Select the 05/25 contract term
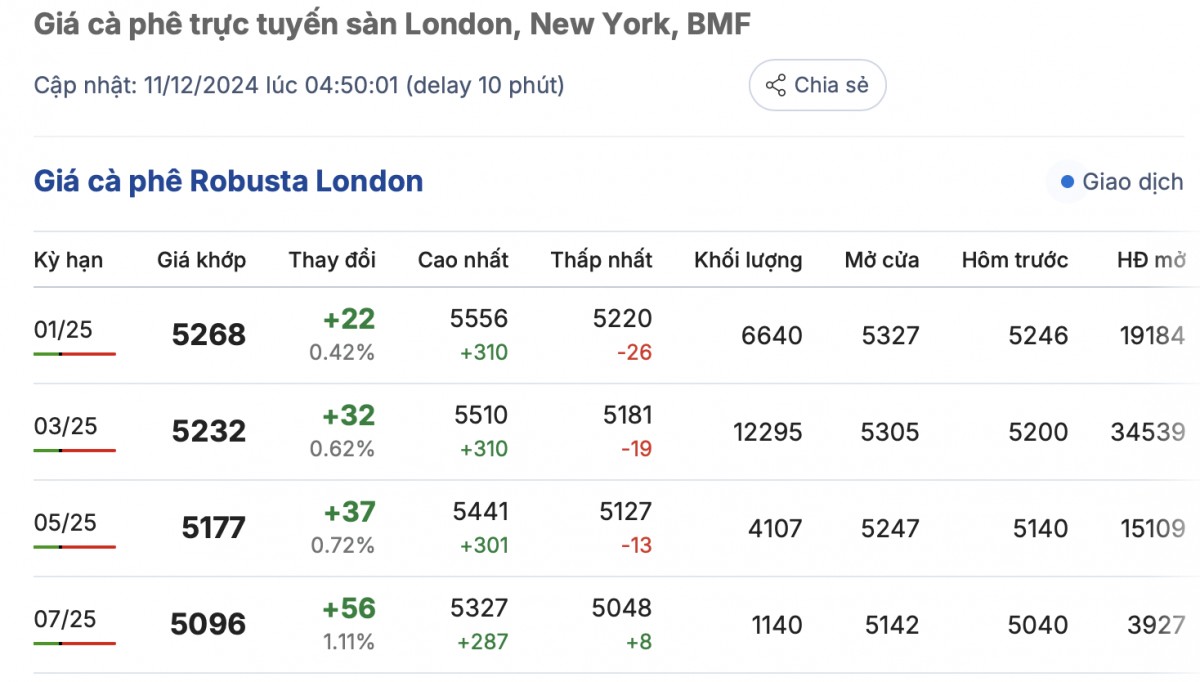This screenshot has height=682, width=1200. click(65, 522)
